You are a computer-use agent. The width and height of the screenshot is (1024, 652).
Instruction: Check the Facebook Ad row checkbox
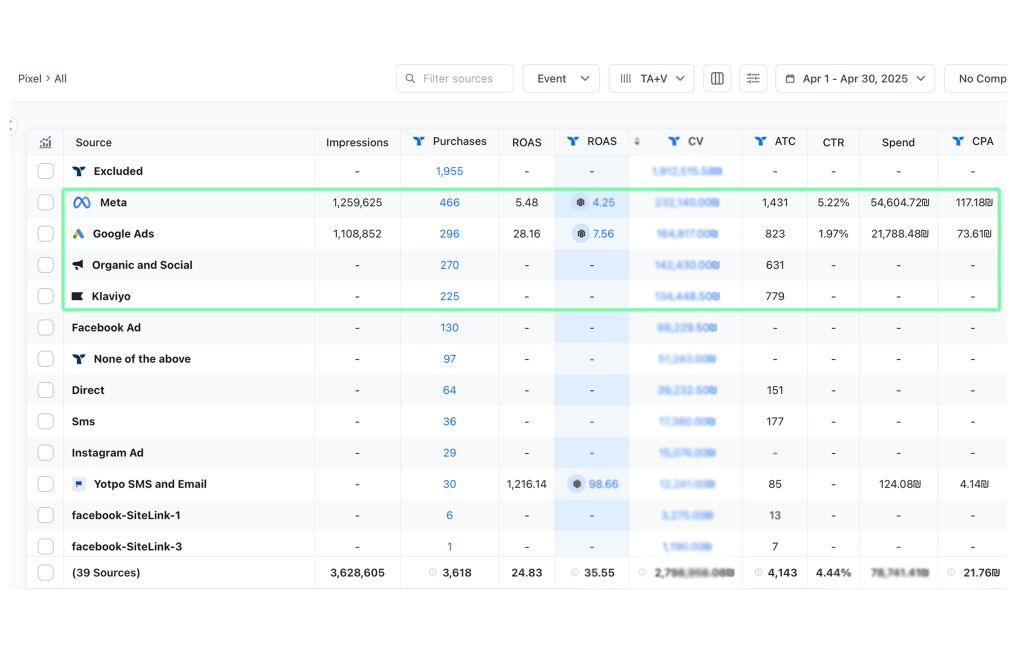(46, 327)
